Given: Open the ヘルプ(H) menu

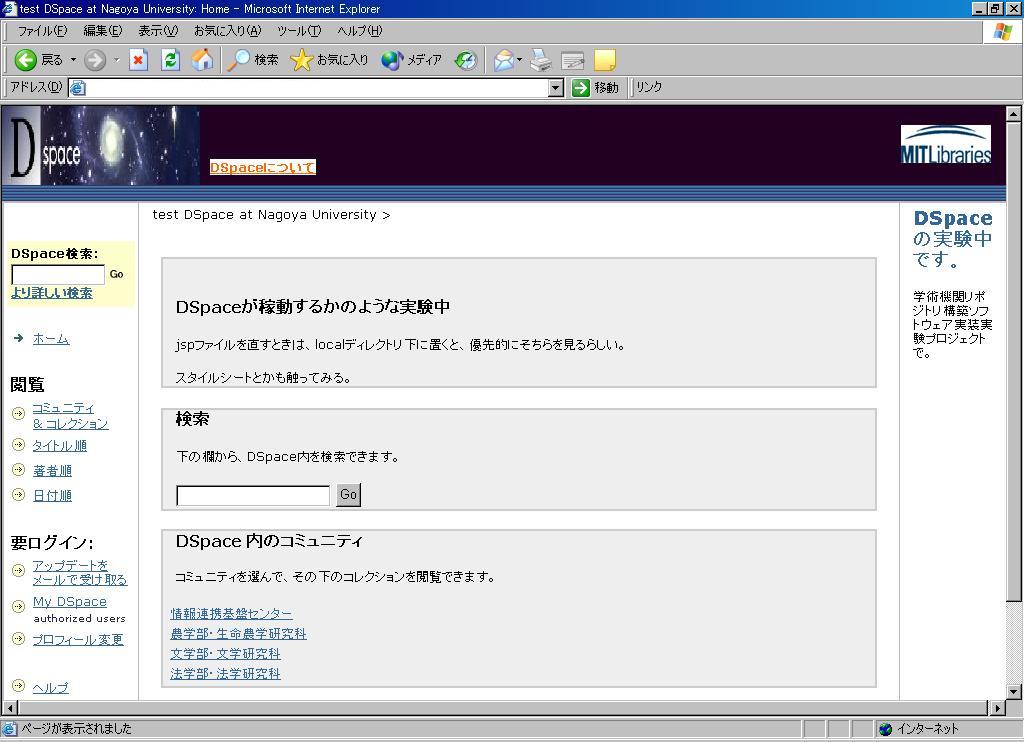Looking at the screenshot, I should tap(360, 31).
